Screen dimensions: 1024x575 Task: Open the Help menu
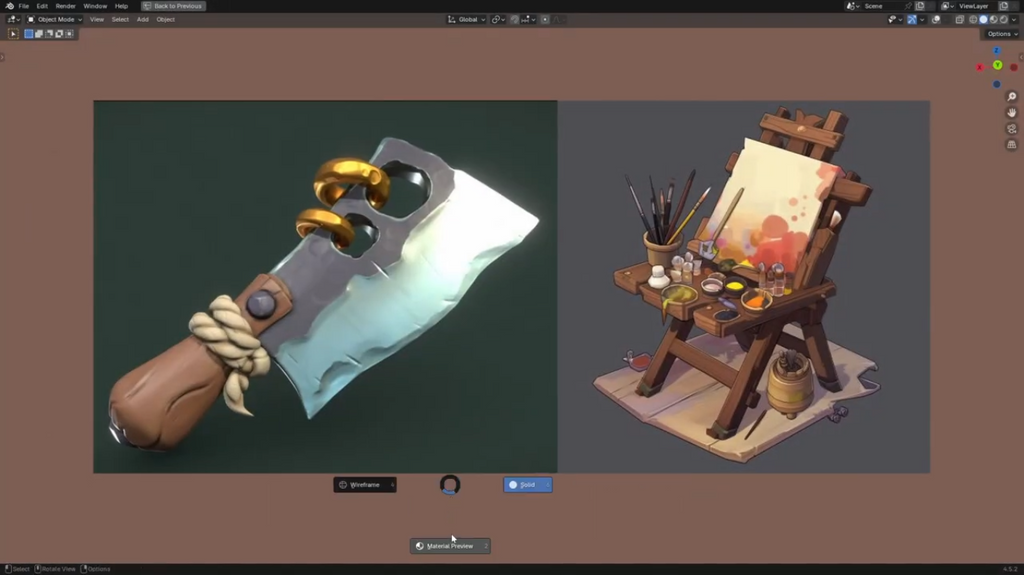121,6
